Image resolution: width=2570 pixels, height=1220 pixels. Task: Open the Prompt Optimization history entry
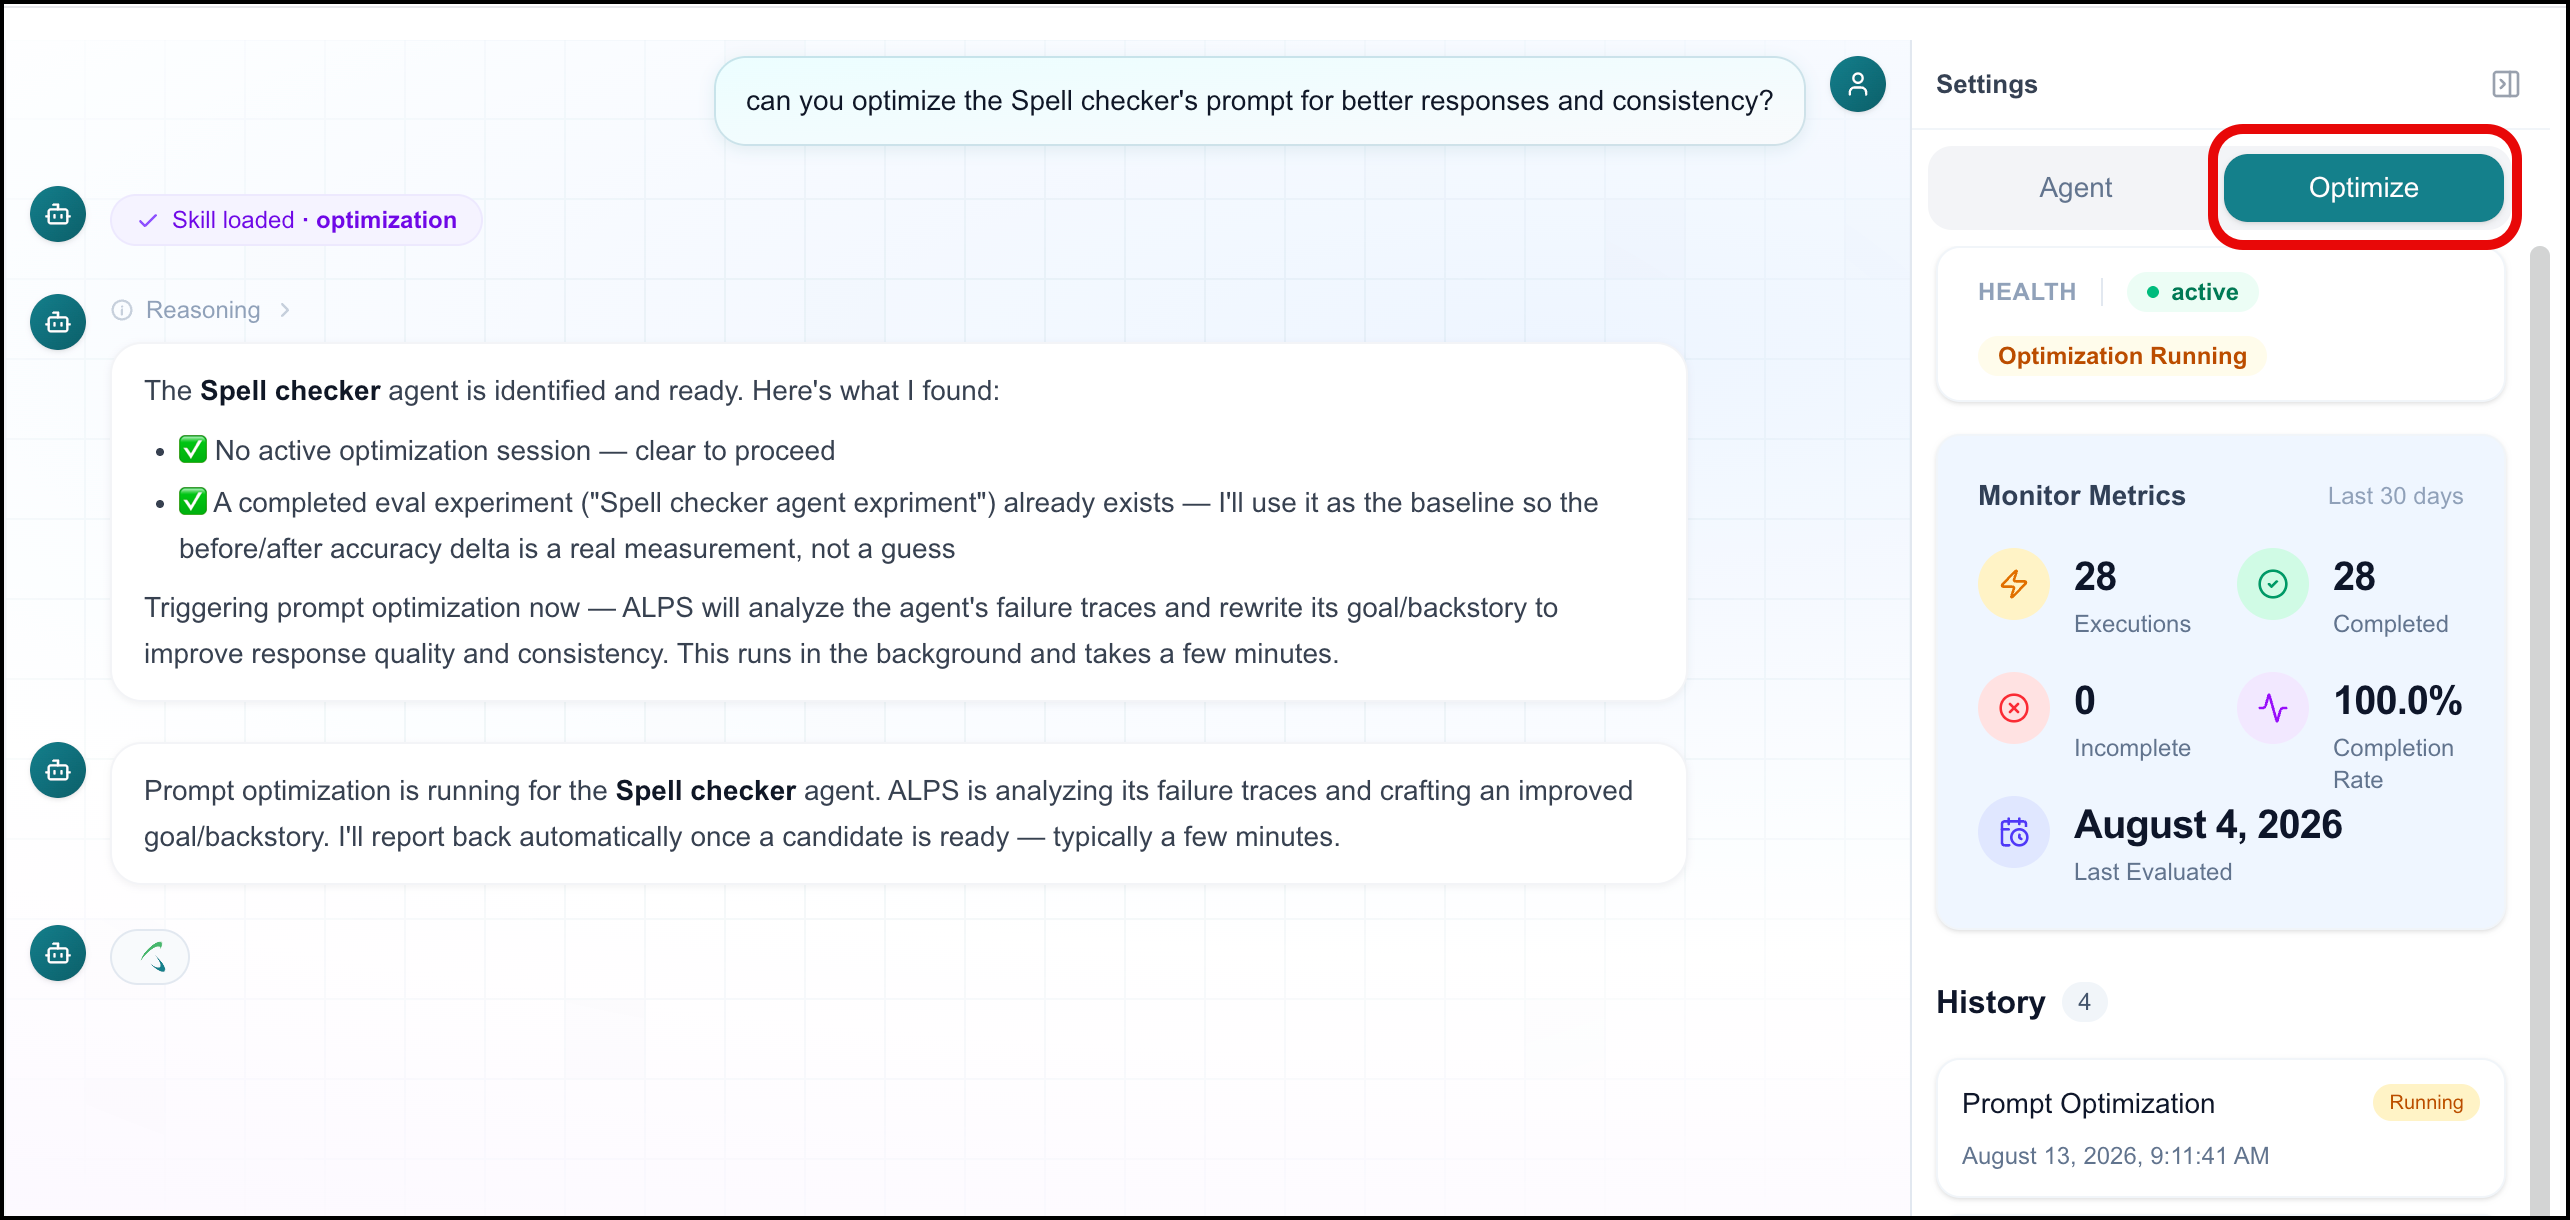2220,1128
